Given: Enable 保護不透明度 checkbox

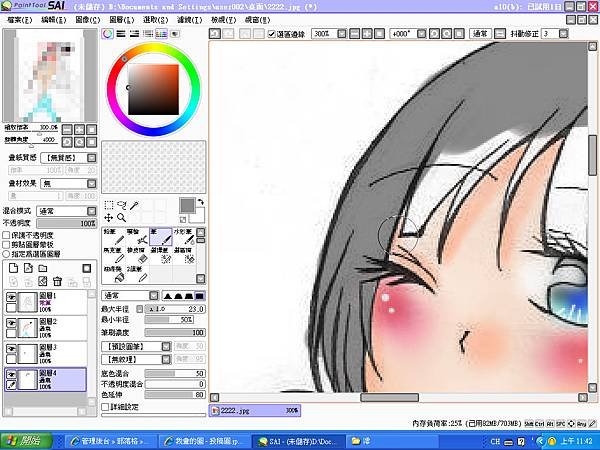Looking at the screenshot, I should click(x=7, y=235).
